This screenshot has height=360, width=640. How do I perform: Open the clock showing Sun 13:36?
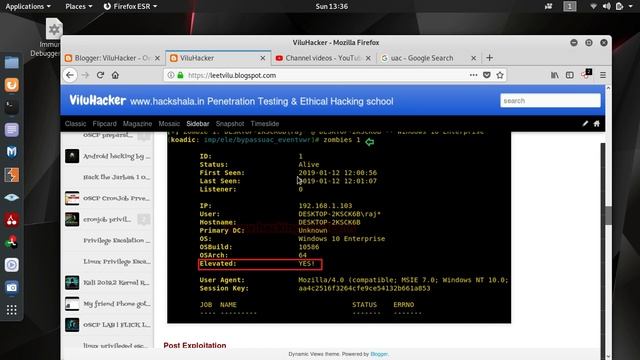coord(331,7)
